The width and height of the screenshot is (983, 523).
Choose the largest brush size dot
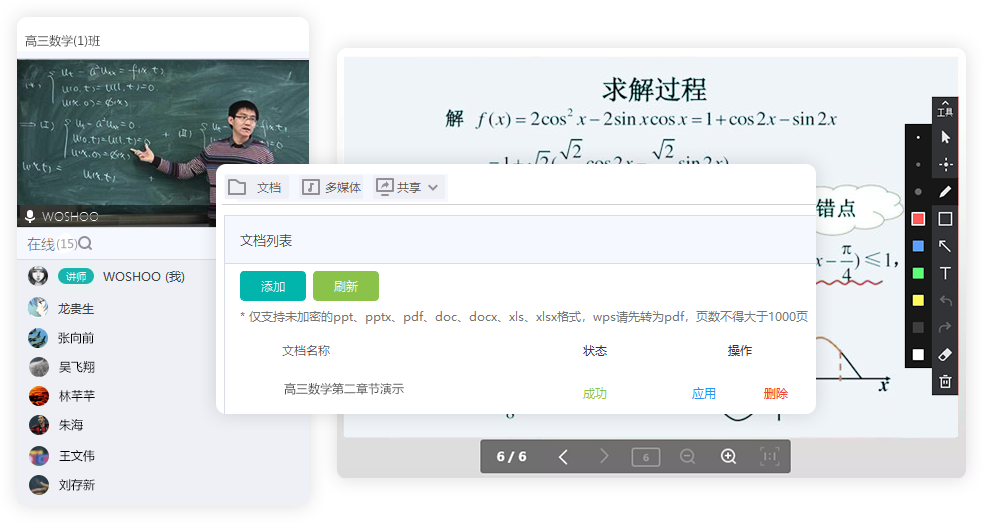click(918, 192)
